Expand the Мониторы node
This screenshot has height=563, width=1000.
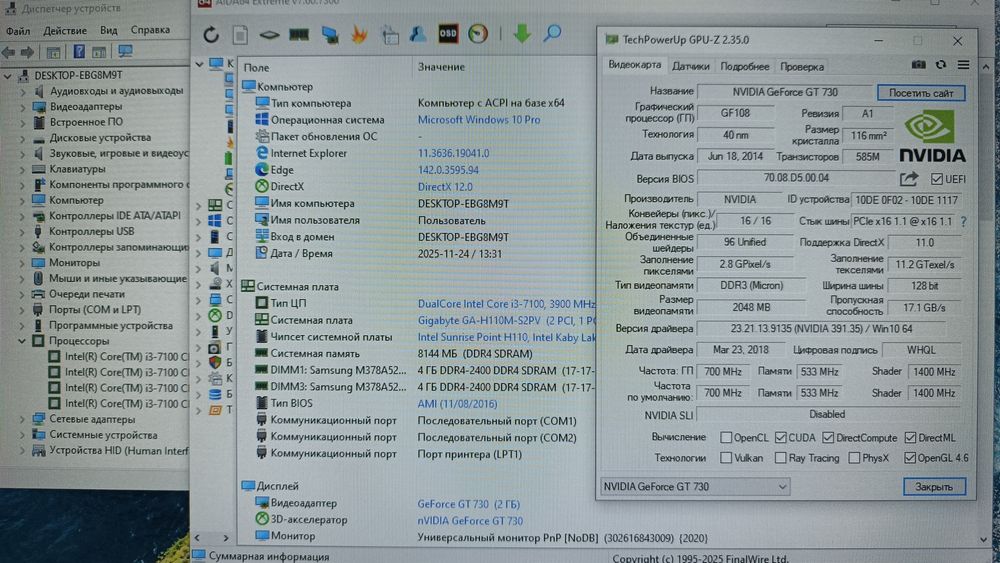point(22,263)
